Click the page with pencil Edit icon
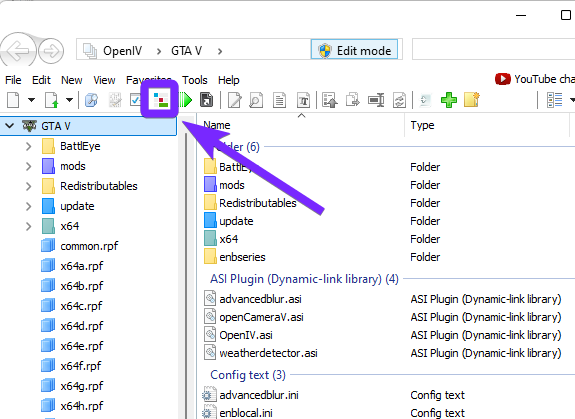Viewport: 575px width, 419px height. point(235,100)
